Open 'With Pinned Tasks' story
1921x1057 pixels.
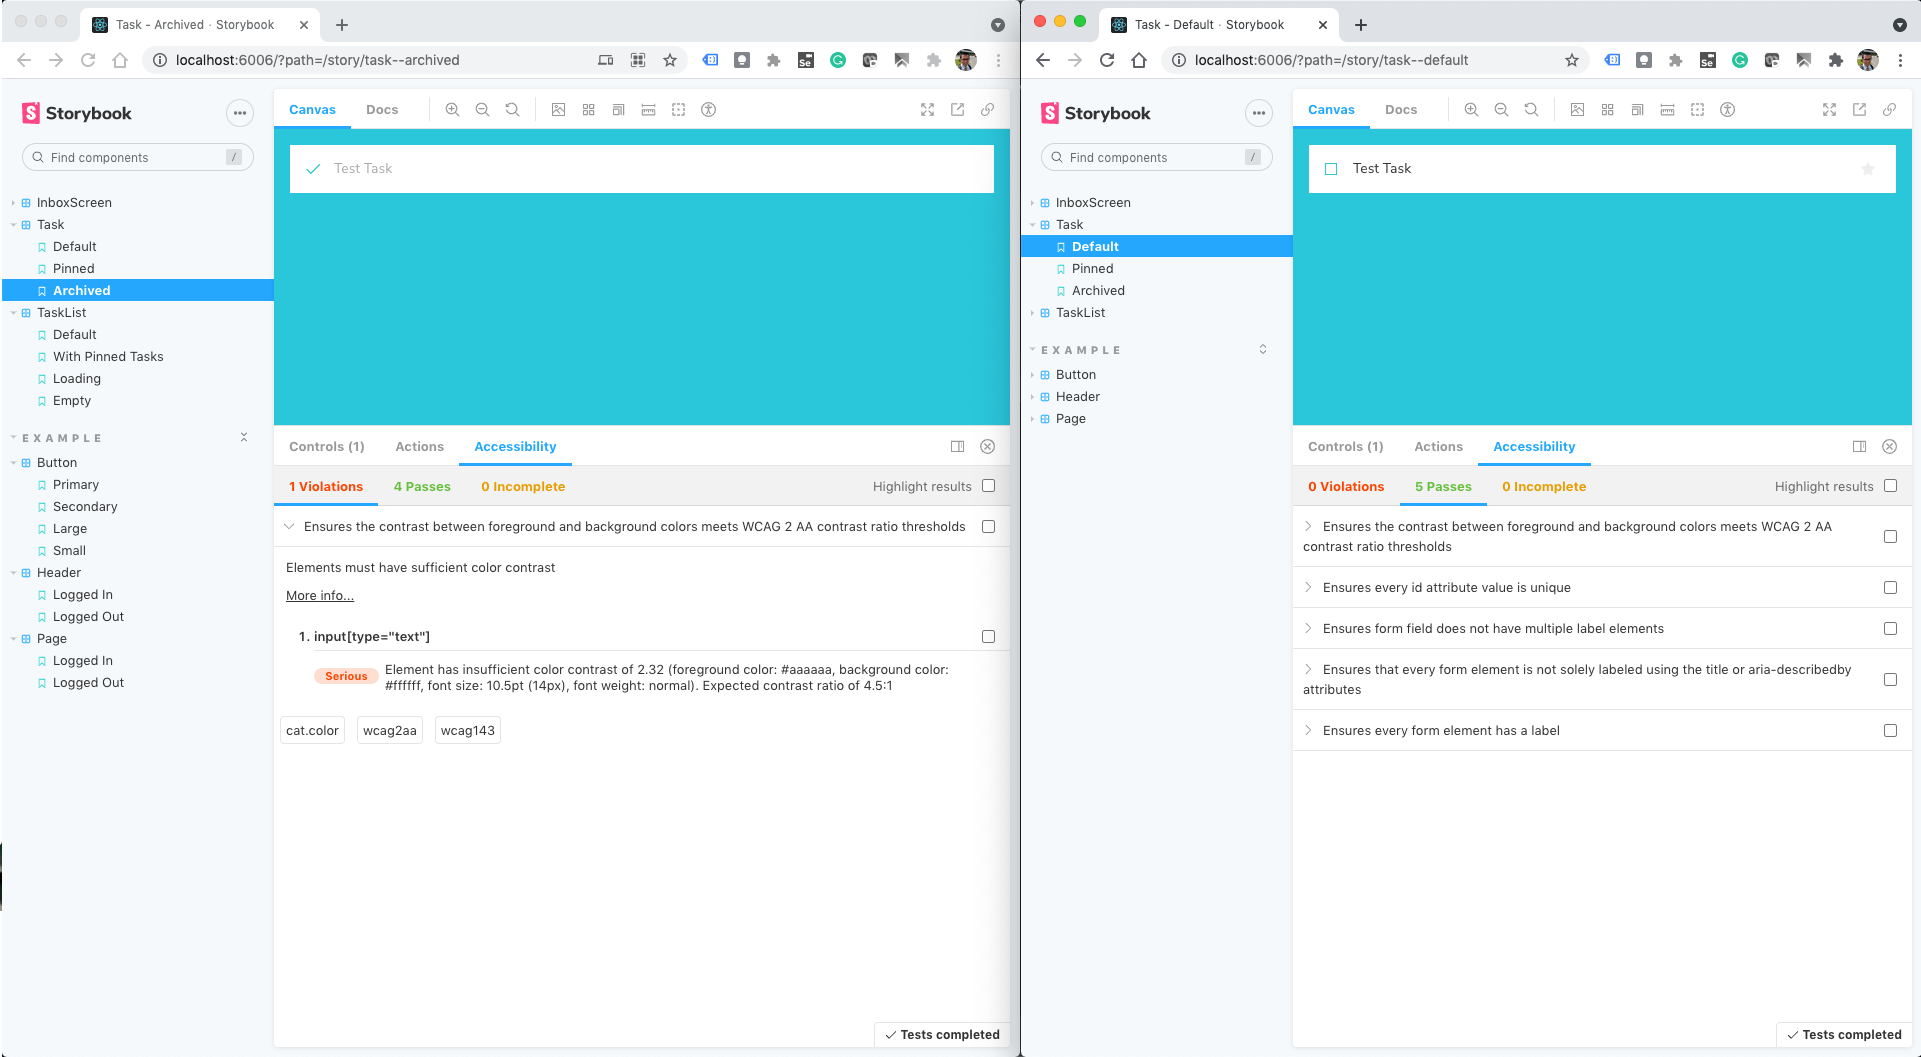click(x=108, y=357)
